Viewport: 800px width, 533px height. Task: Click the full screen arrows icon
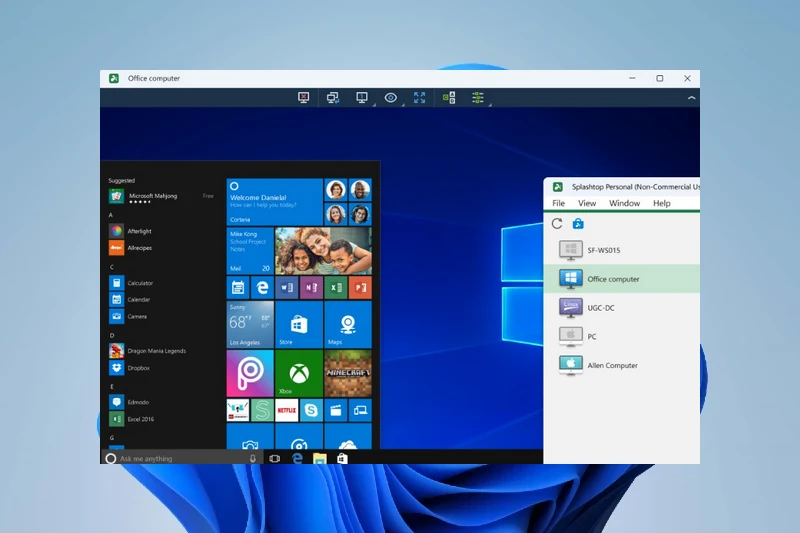pos(419,97)
